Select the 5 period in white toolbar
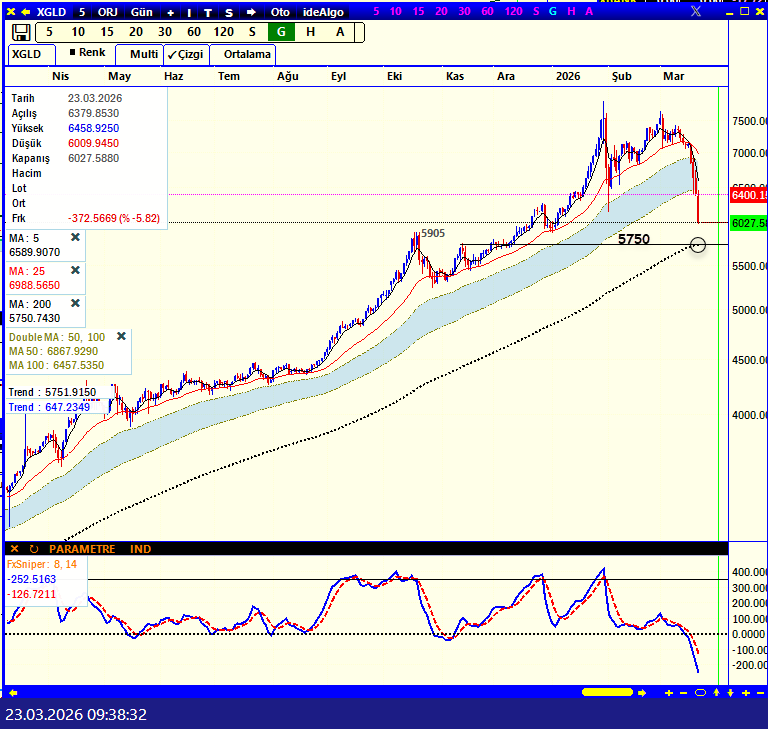The image size is (768, 729). point(49,32)
